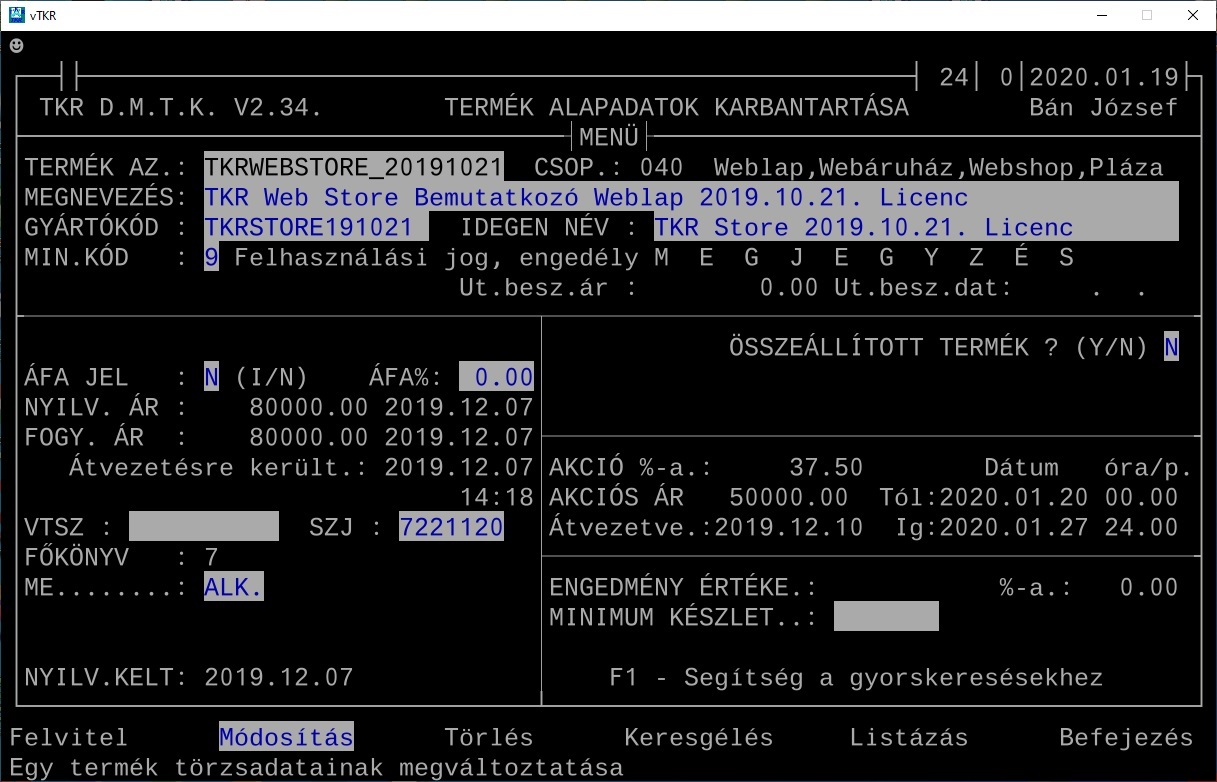
Task: Toggle the ÖSSZEÁLLÍTOTT TERMÉK Y/N field
Action: click(1170, 348)
